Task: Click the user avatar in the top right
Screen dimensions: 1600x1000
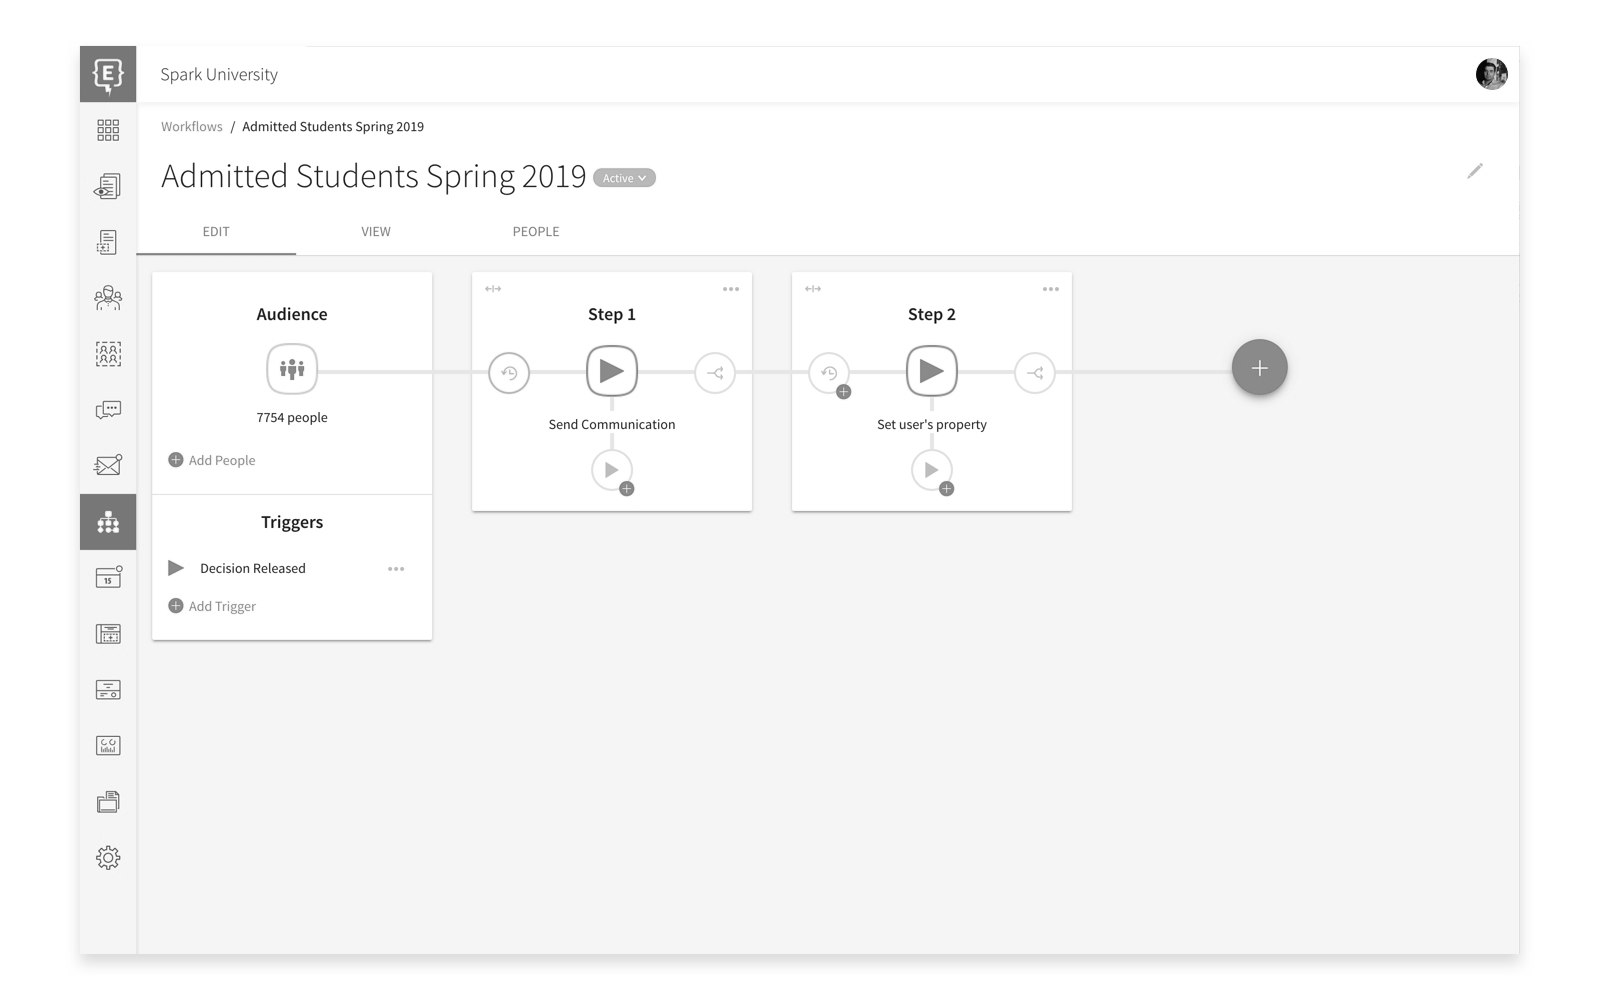Action: click(1490, 74)
